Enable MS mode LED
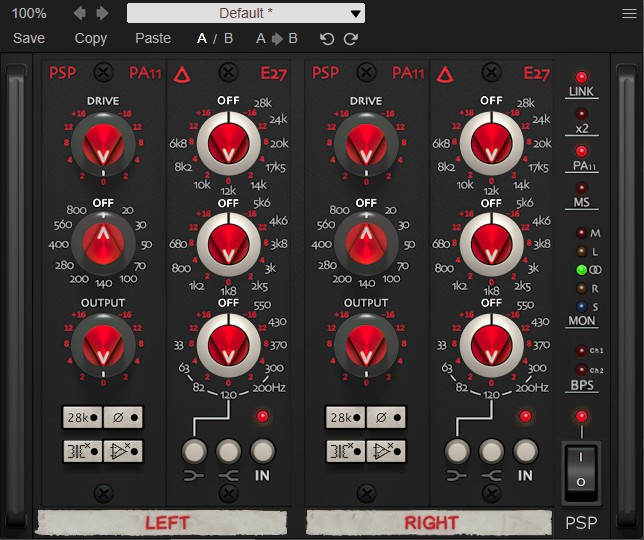The image size is (644, 540). pos(581,188)
